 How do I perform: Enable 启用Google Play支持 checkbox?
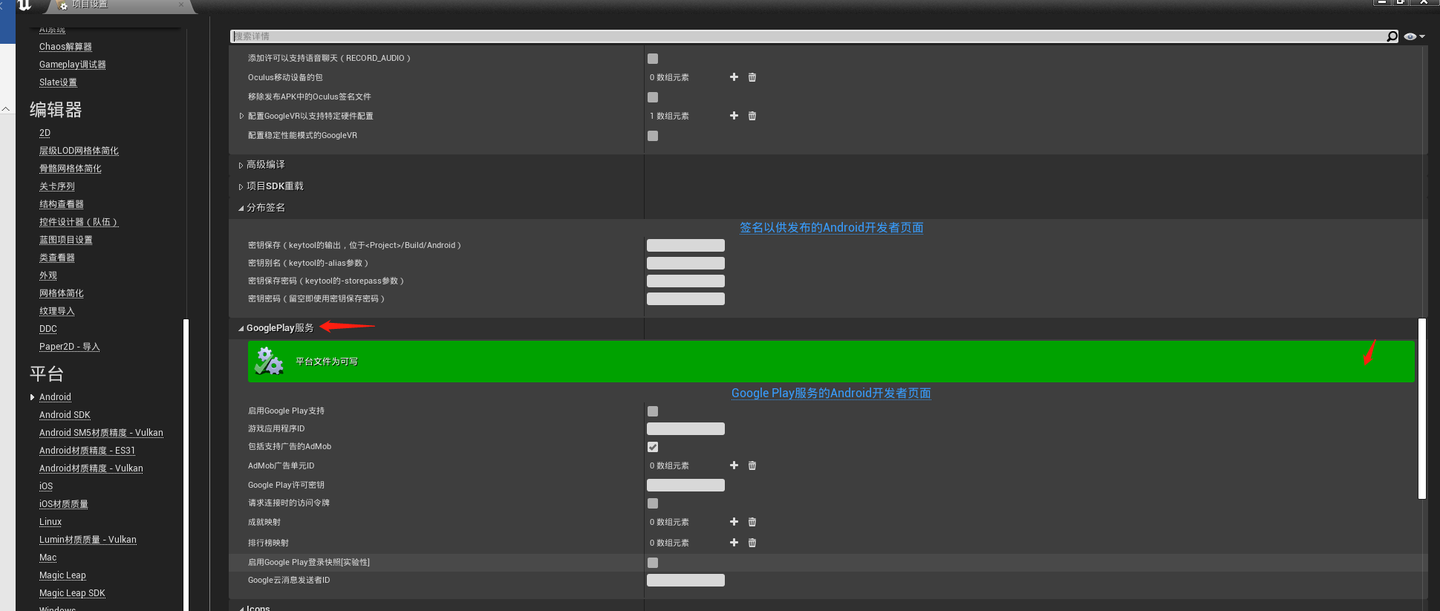(653, 411)
